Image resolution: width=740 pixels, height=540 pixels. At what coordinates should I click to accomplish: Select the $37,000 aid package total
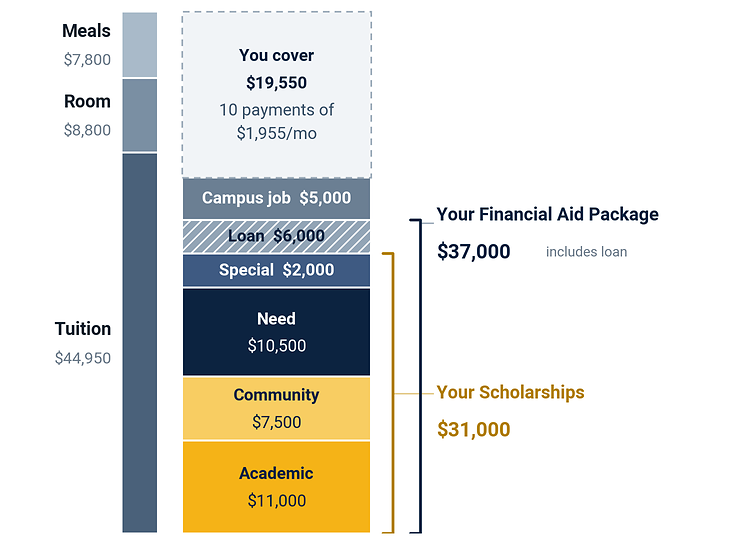click(x=473, y=251)
